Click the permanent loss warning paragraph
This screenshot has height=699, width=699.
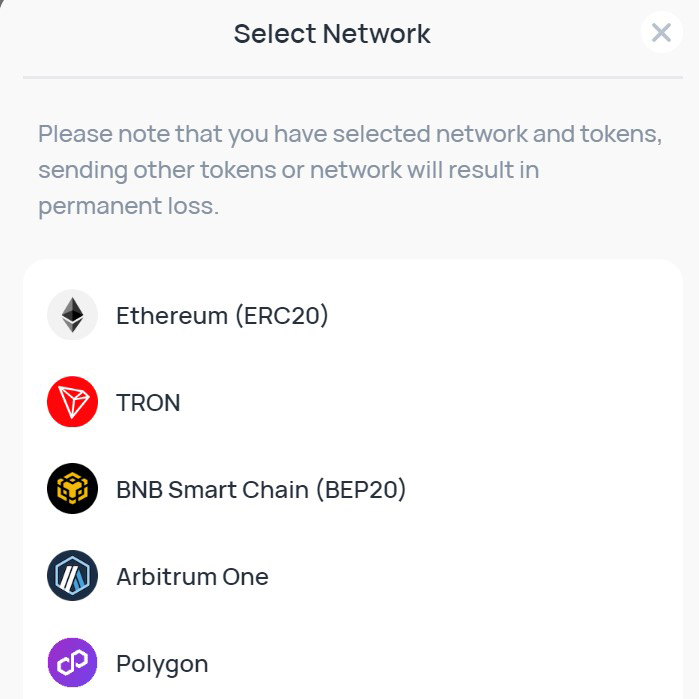(350, 170)
